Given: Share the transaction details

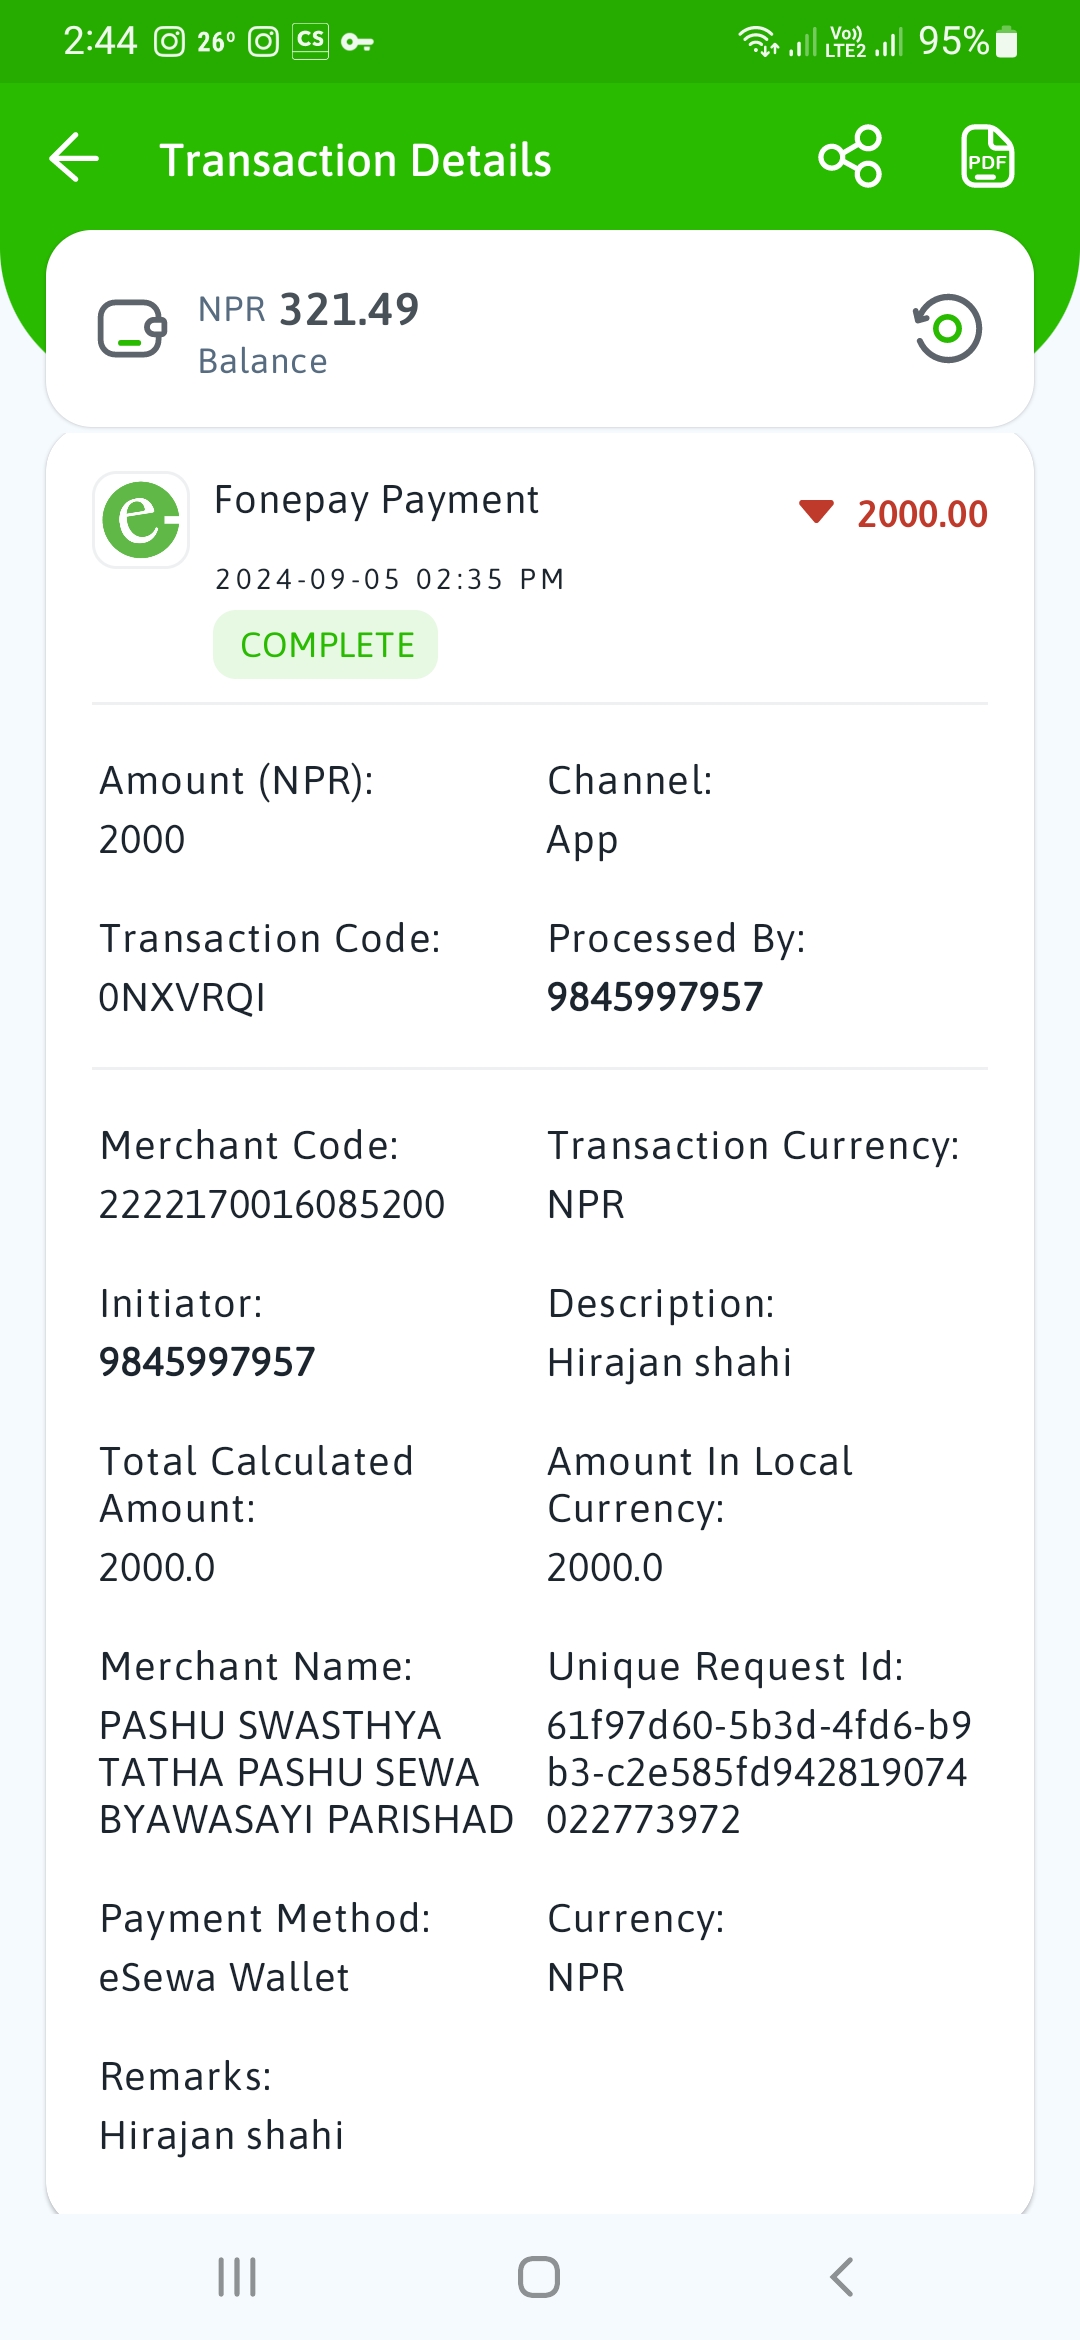Looking at the screenshot, I should pos(850,156).
